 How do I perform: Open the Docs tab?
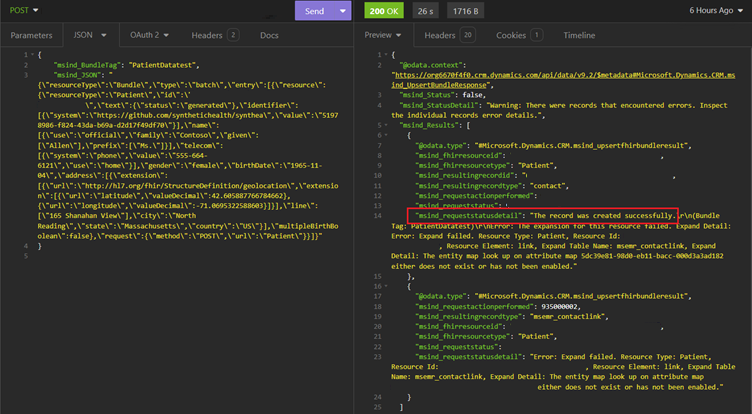[x=269, y=35]
